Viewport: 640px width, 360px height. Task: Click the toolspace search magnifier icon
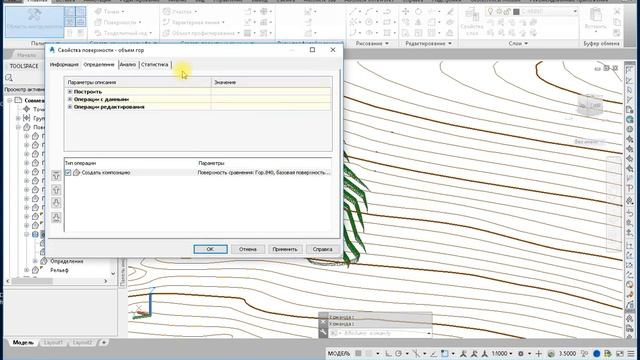9,78
